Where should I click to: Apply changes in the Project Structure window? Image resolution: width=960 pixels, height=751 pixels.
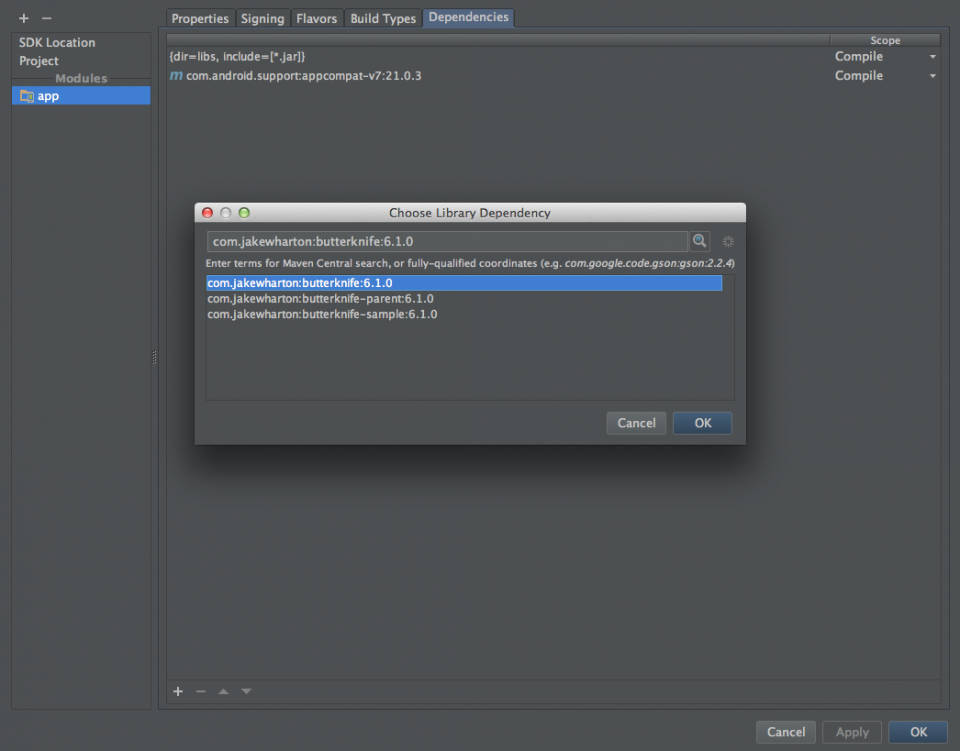point(851,731)
